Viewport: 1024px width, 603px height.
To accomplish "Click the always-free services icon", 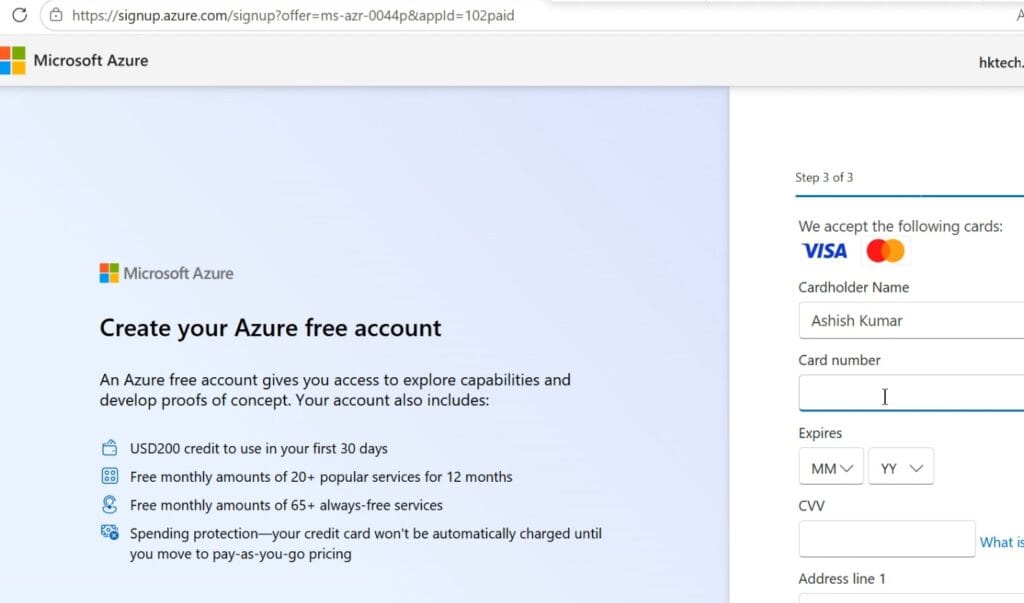I will click(110, 504).
